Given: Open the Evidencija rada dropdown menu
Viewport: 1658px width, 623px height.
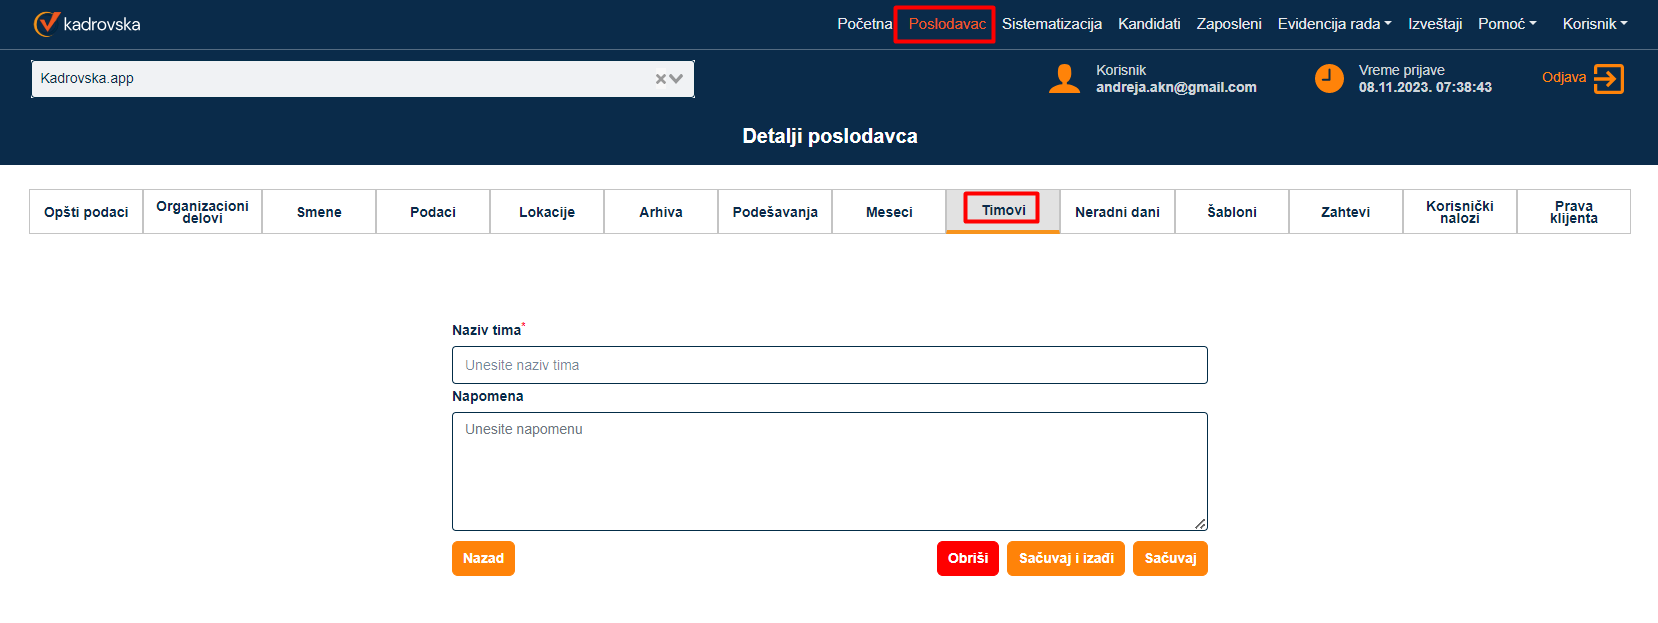Looking at the screenshot, I should 1334,24.
